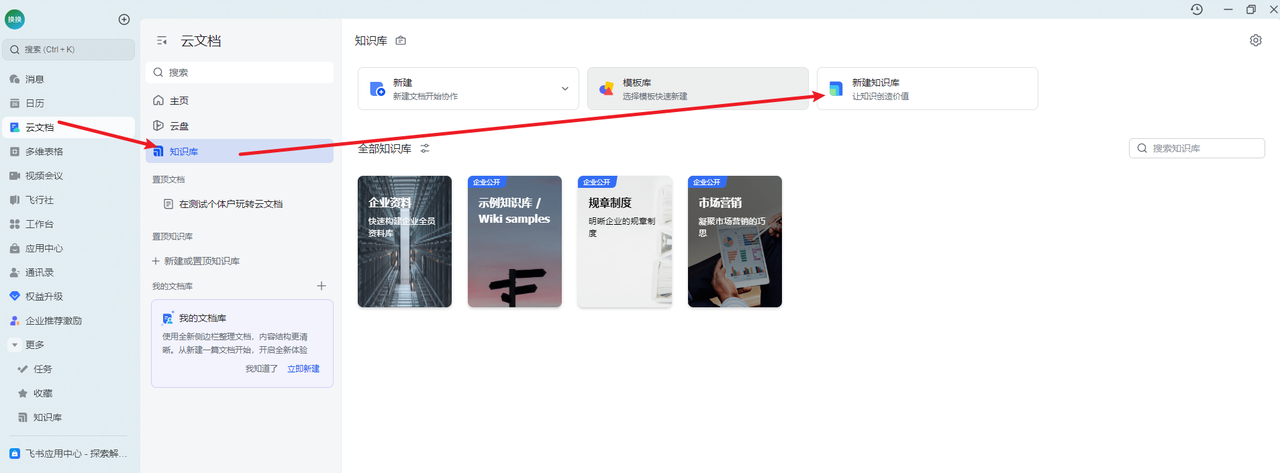Click 新建或置顶知识库
Viewport: 1280px width, 473px height.
(x=196, y=261)
